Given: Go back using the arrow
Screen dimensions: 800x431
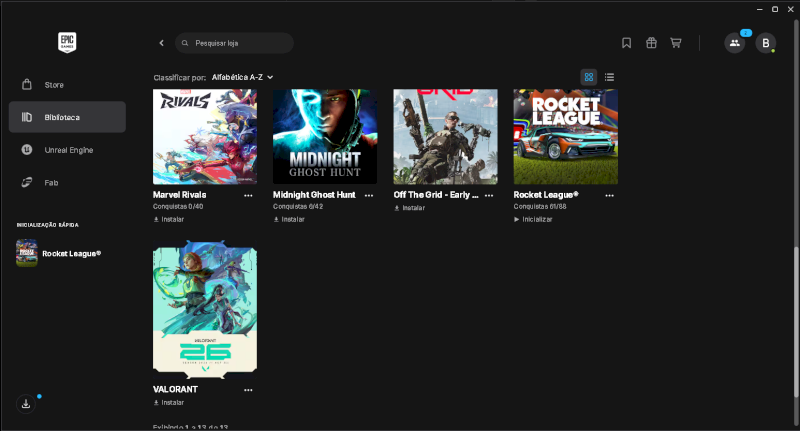Looking at the screenshot, I should pyautogui.click(x=162, y=43).
